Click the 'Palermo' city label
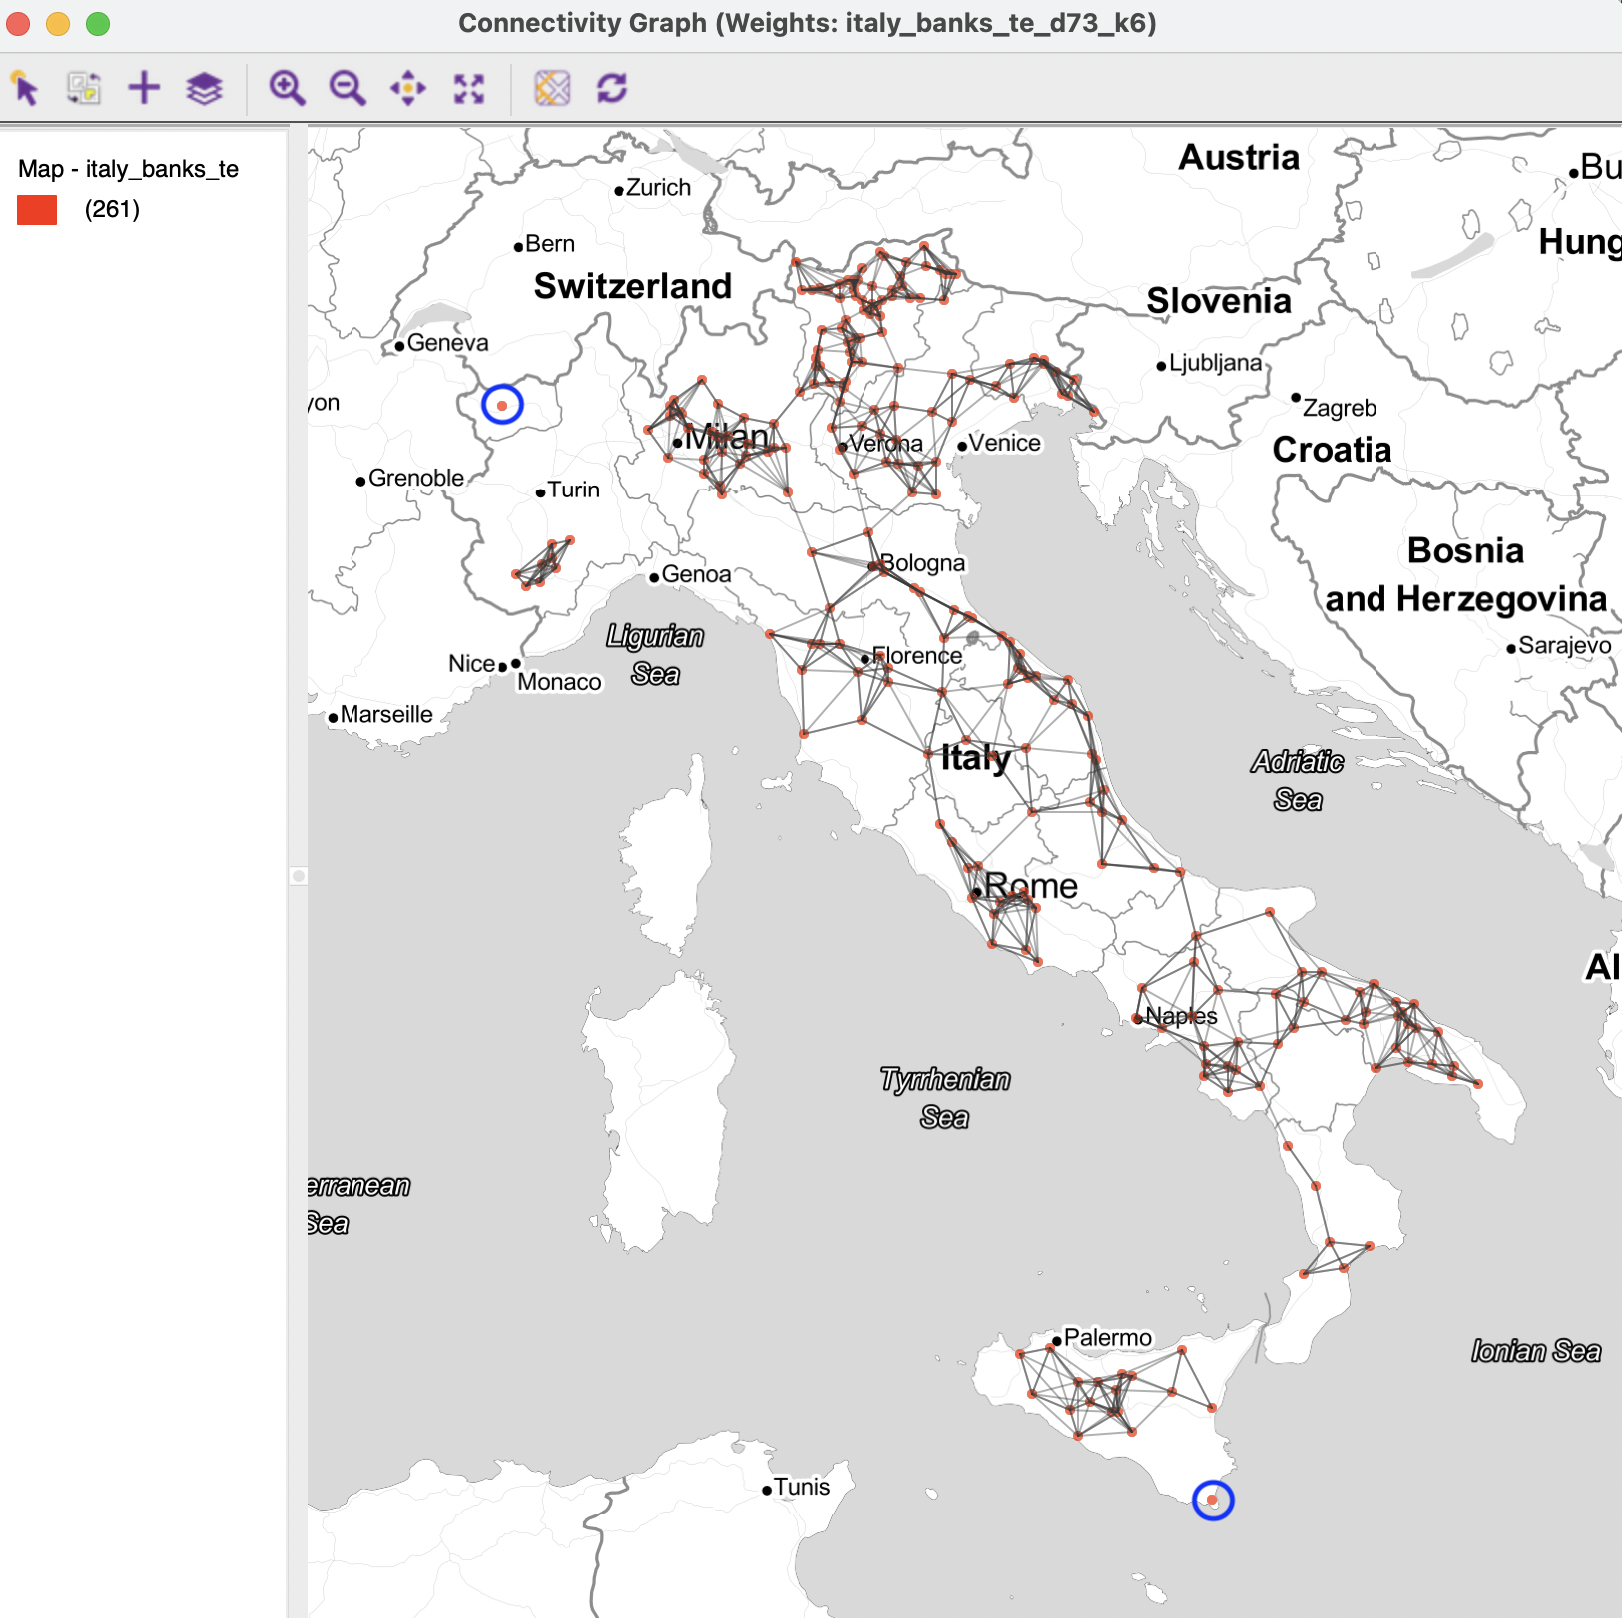1622x1618 pixels. point(1108,1338)
